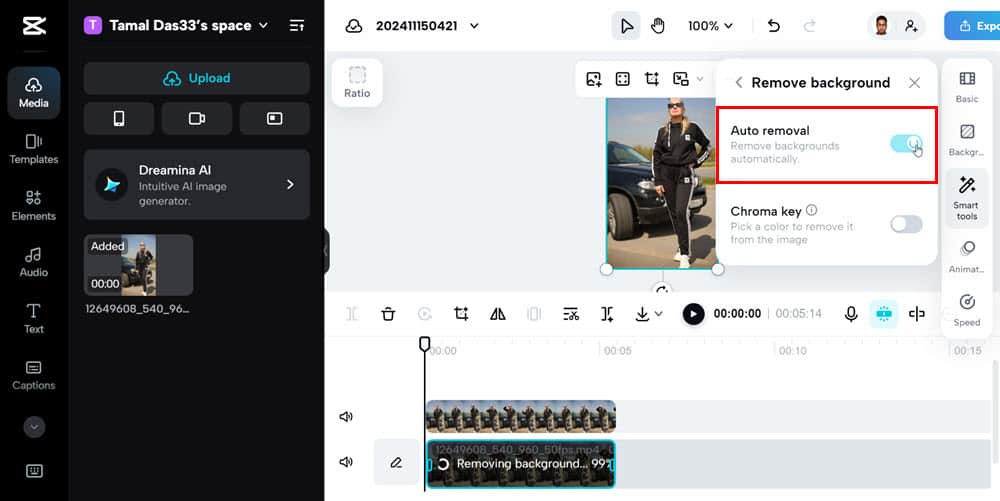Image resolution: width=1000 pixels, height=501 pixels.
Task: Collapse the media panel handle
Action: (x=326, y=251)
